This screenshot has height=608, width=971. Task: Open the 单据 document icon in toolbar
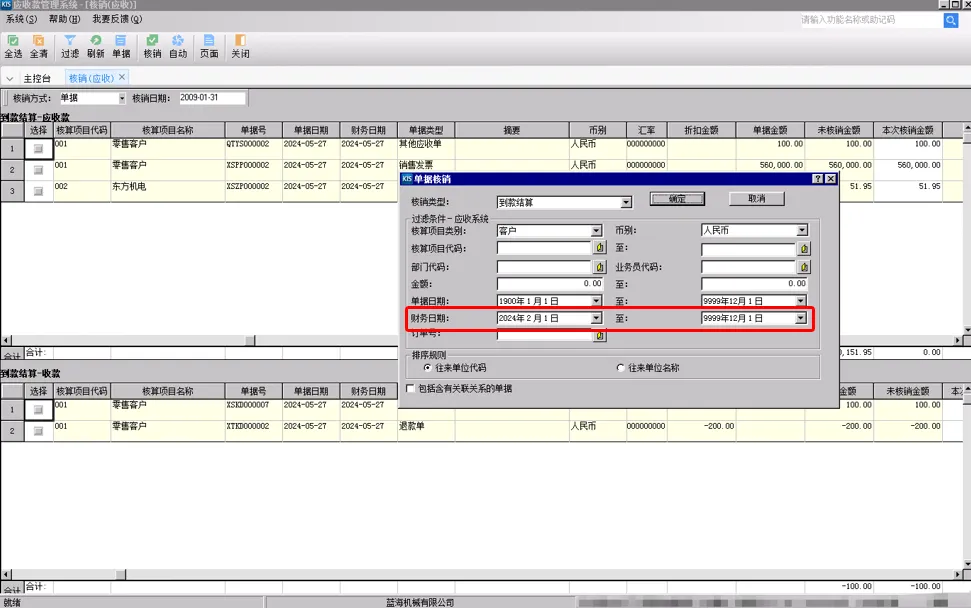tap(121, 46)
